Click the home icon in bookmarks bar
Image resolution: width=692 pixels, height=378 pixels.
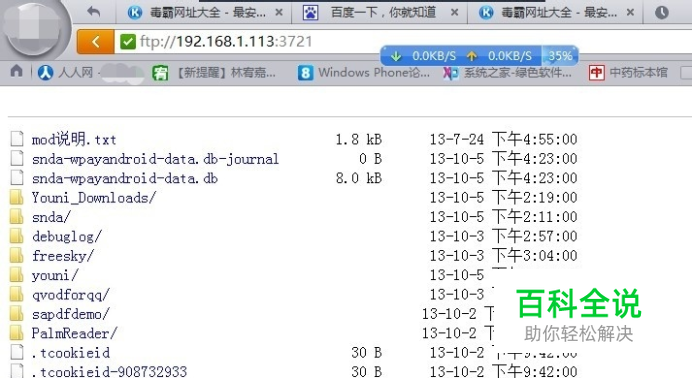pos(17,71)
